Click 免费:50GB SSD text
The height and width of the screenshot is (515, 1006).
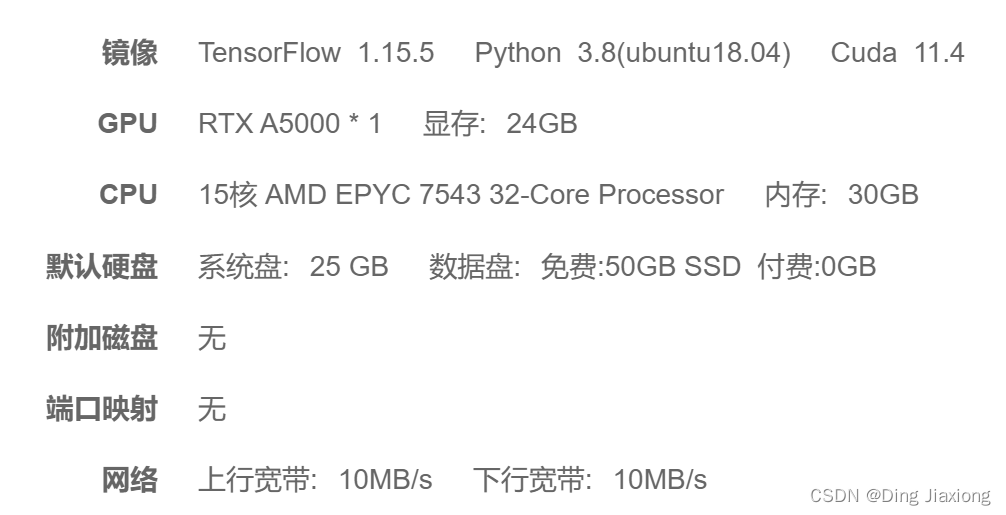pos(640,266)
